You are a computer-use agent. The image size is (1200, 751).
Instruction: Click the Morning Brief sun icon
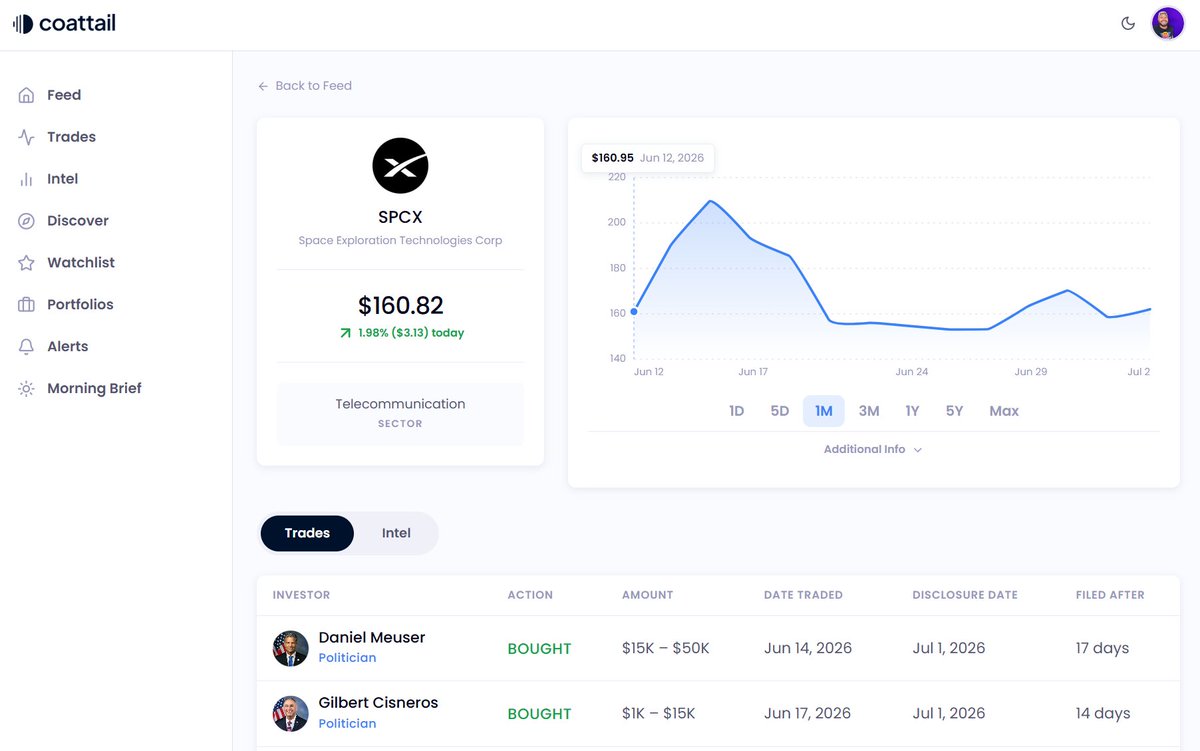point(26,389)
